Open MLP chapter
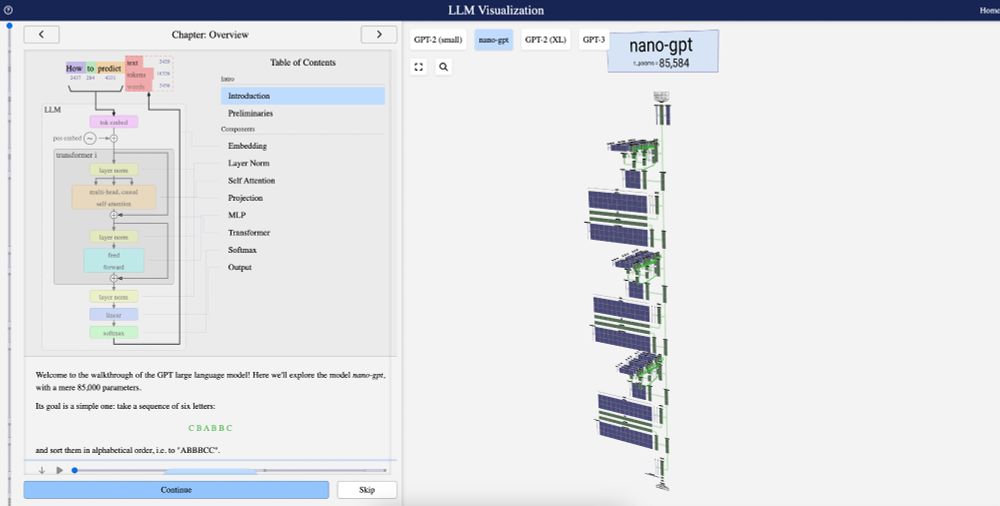Screen dimensions: 1000x506 (237, 215)
